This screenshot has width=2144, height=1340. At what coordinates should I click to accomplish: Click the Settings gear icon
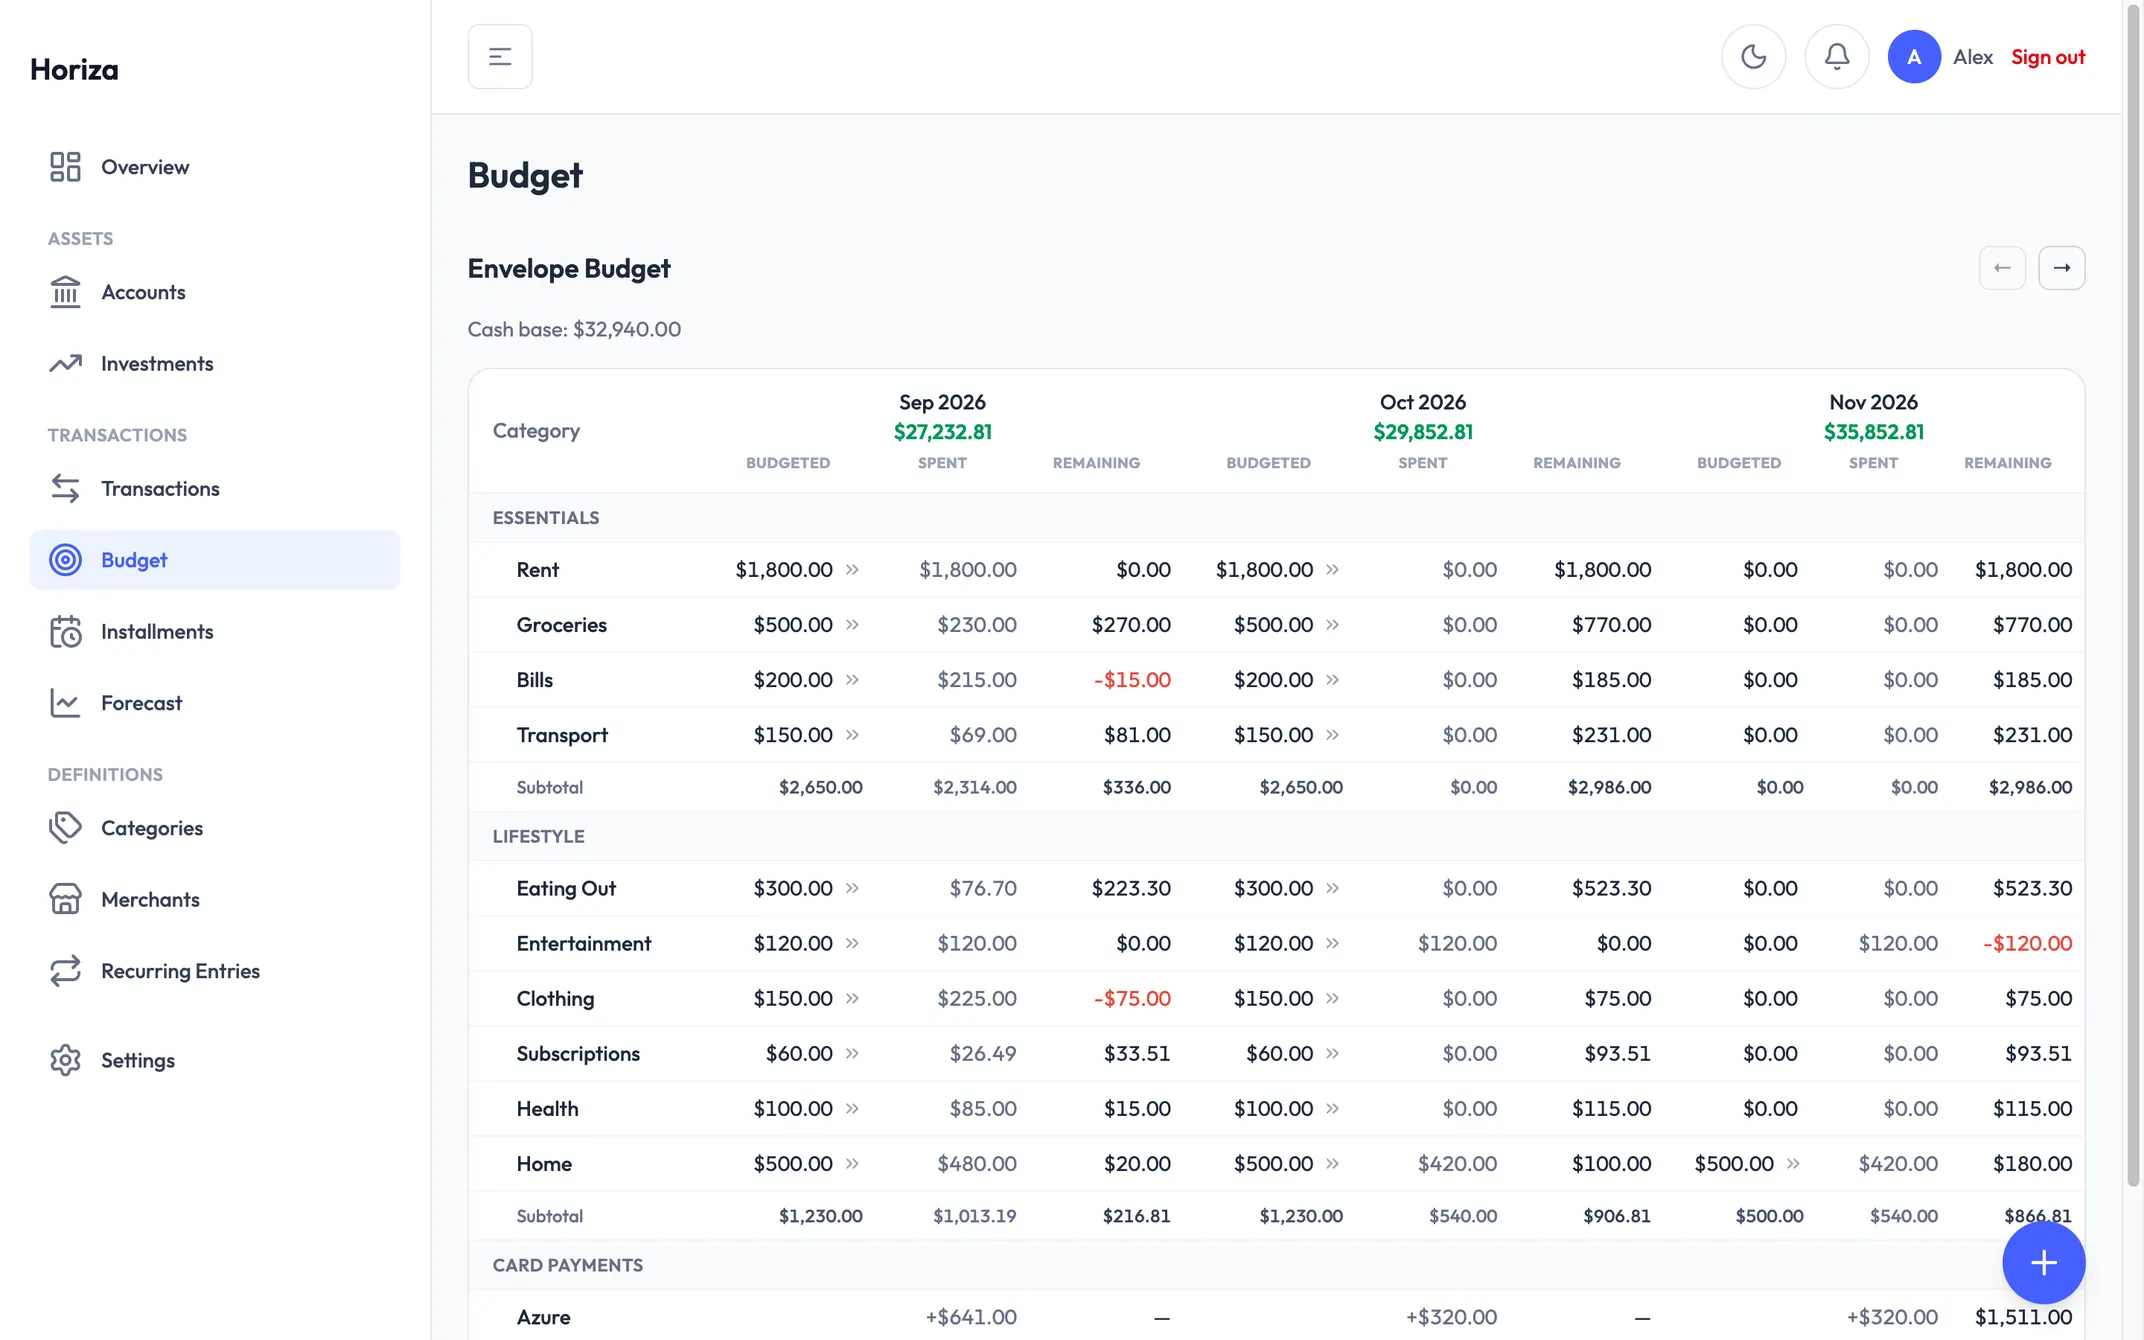point(65,1060)
